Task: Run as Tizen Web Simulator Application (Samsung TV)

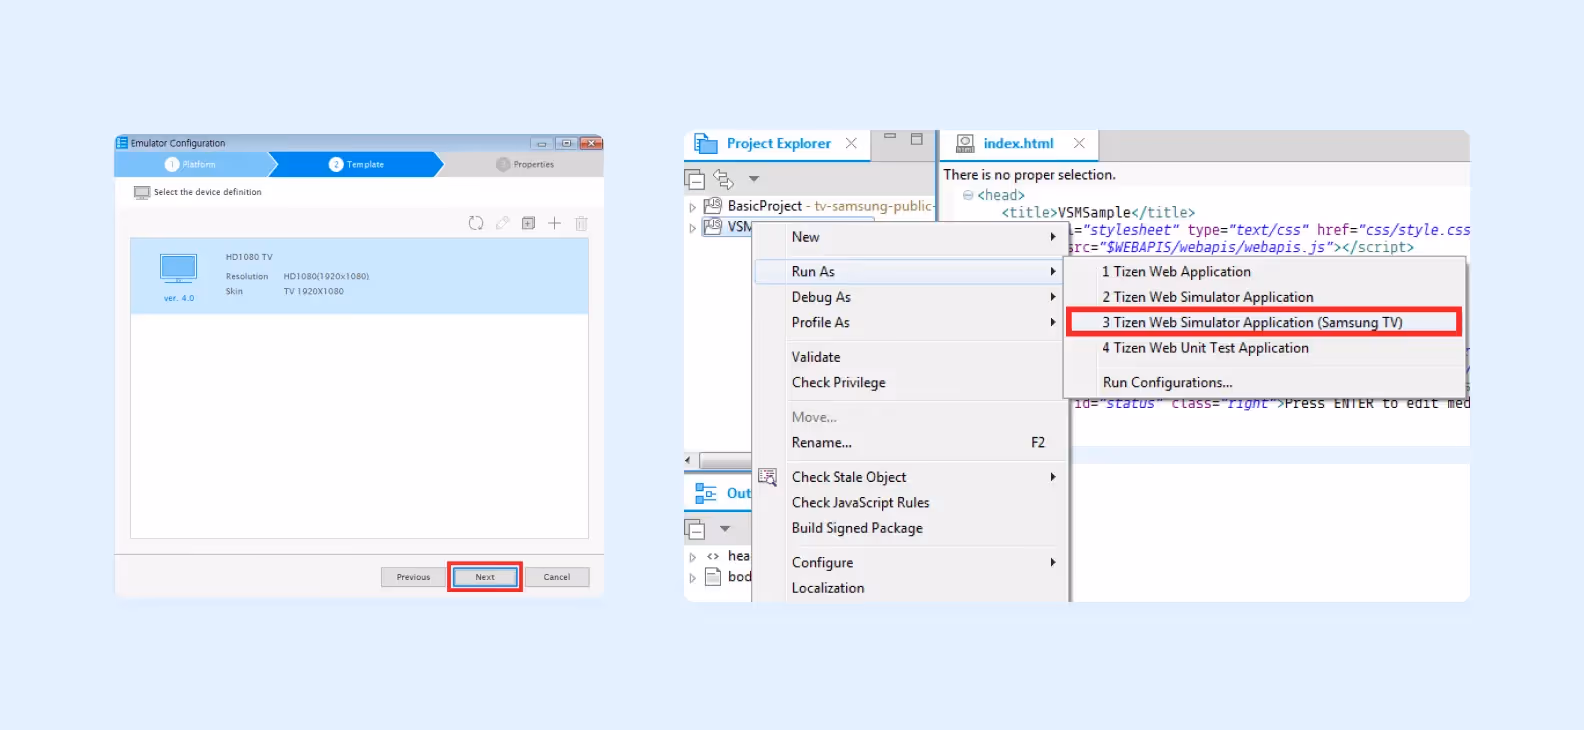Action: [1265, 322]
